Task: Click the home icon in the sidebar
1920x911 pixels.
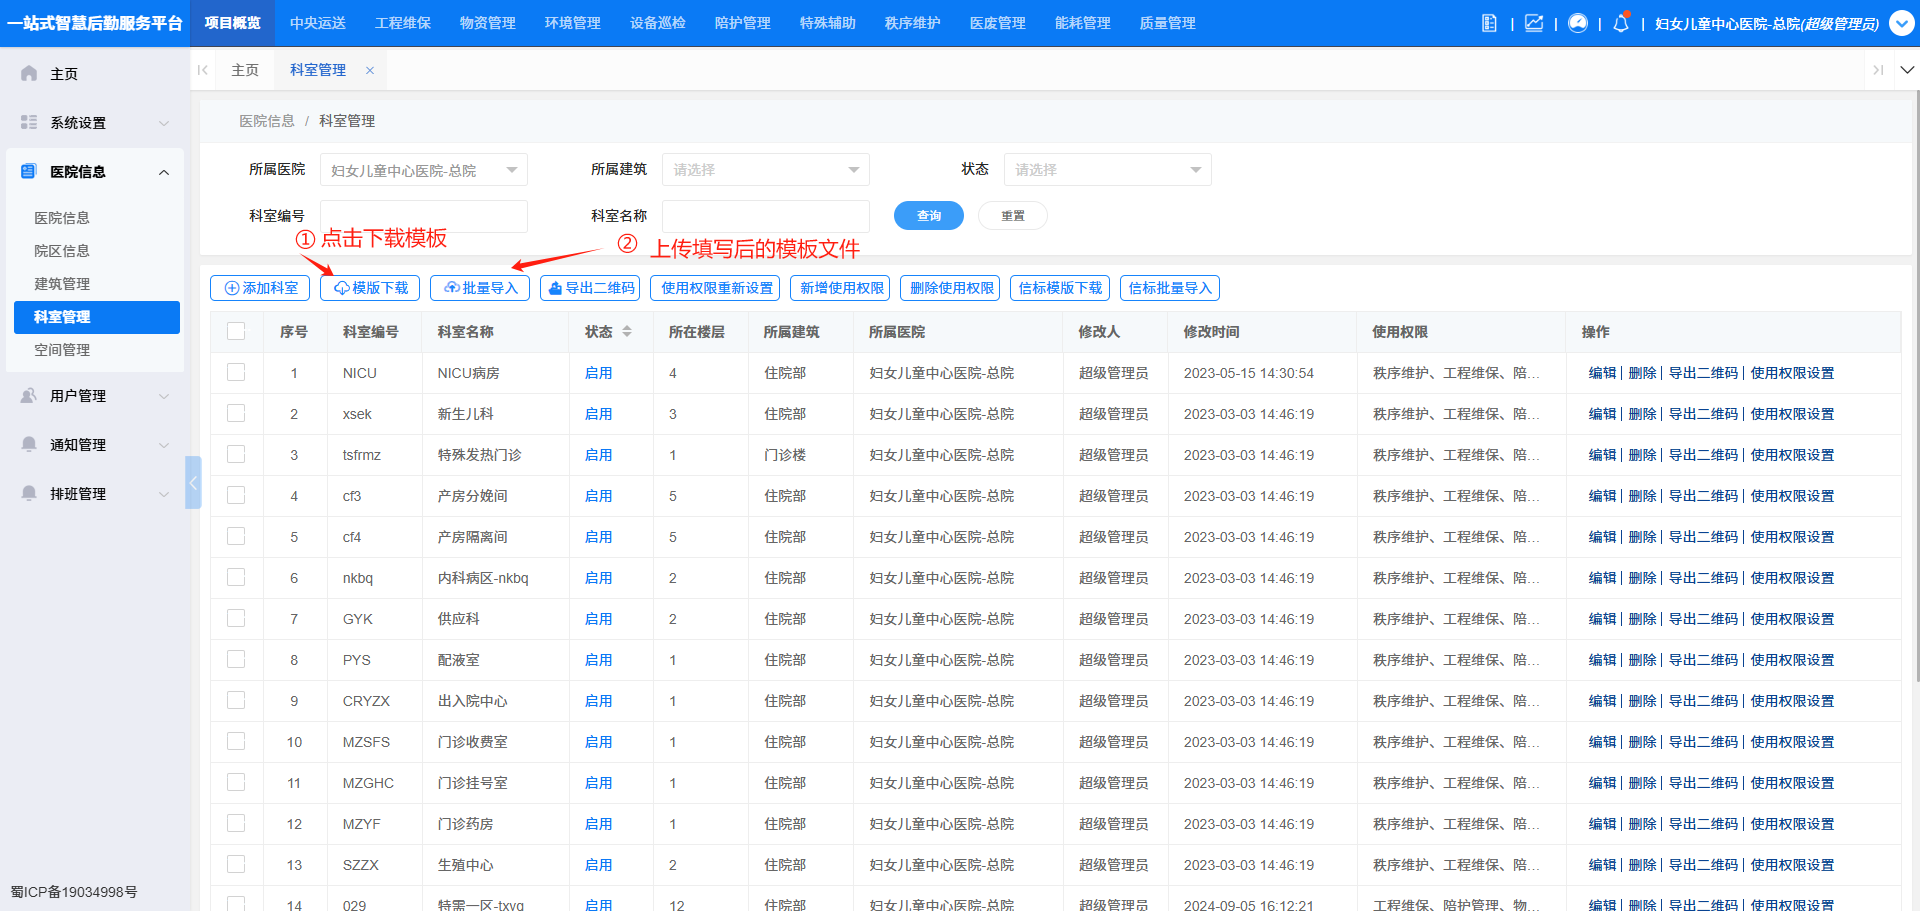Action: tap(29, 73)
